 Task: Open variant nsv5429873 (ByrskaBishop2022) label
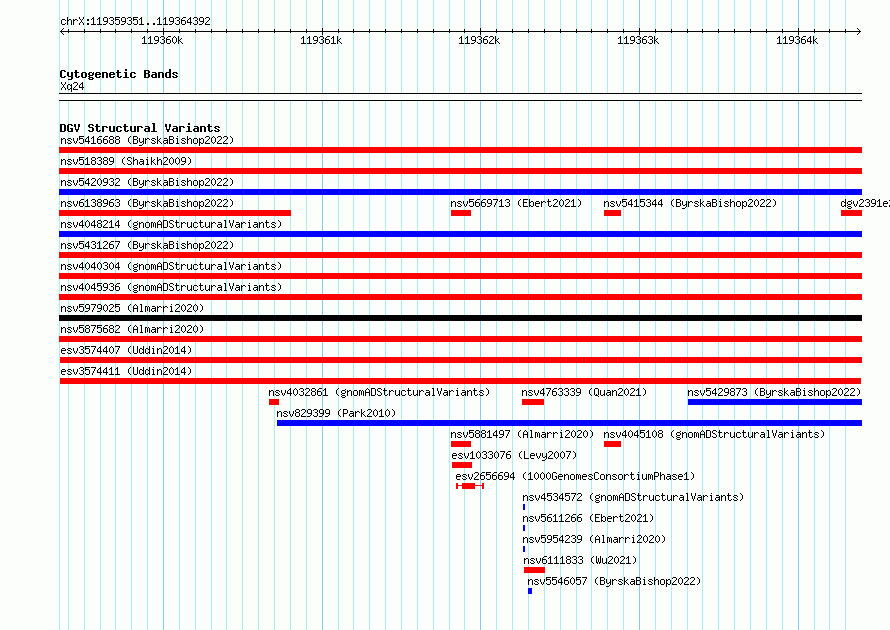pyautogui.click(x=774, y=392)
